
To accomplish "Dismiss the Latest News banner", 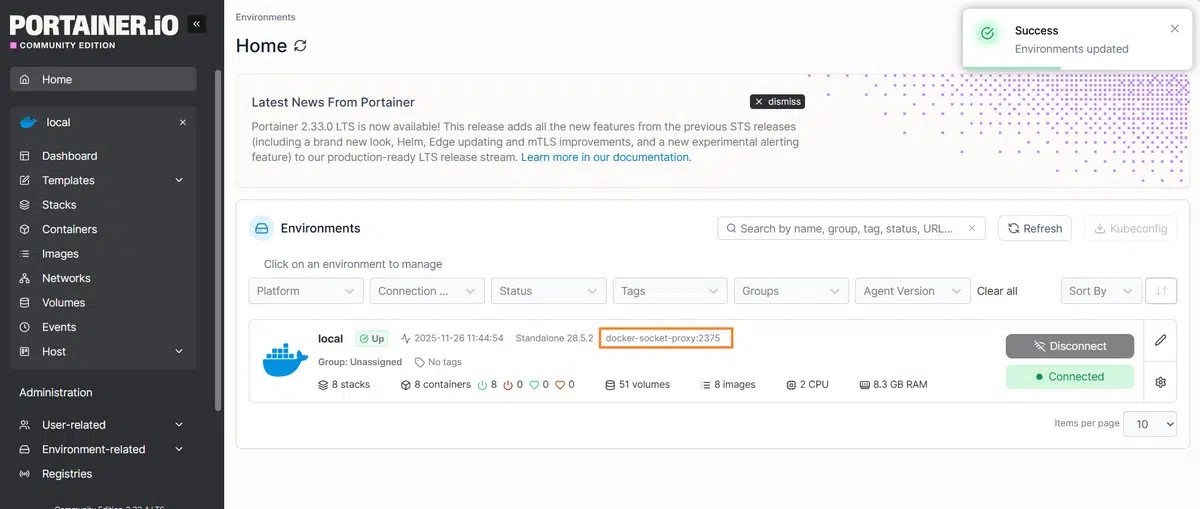I will [777, 102].
